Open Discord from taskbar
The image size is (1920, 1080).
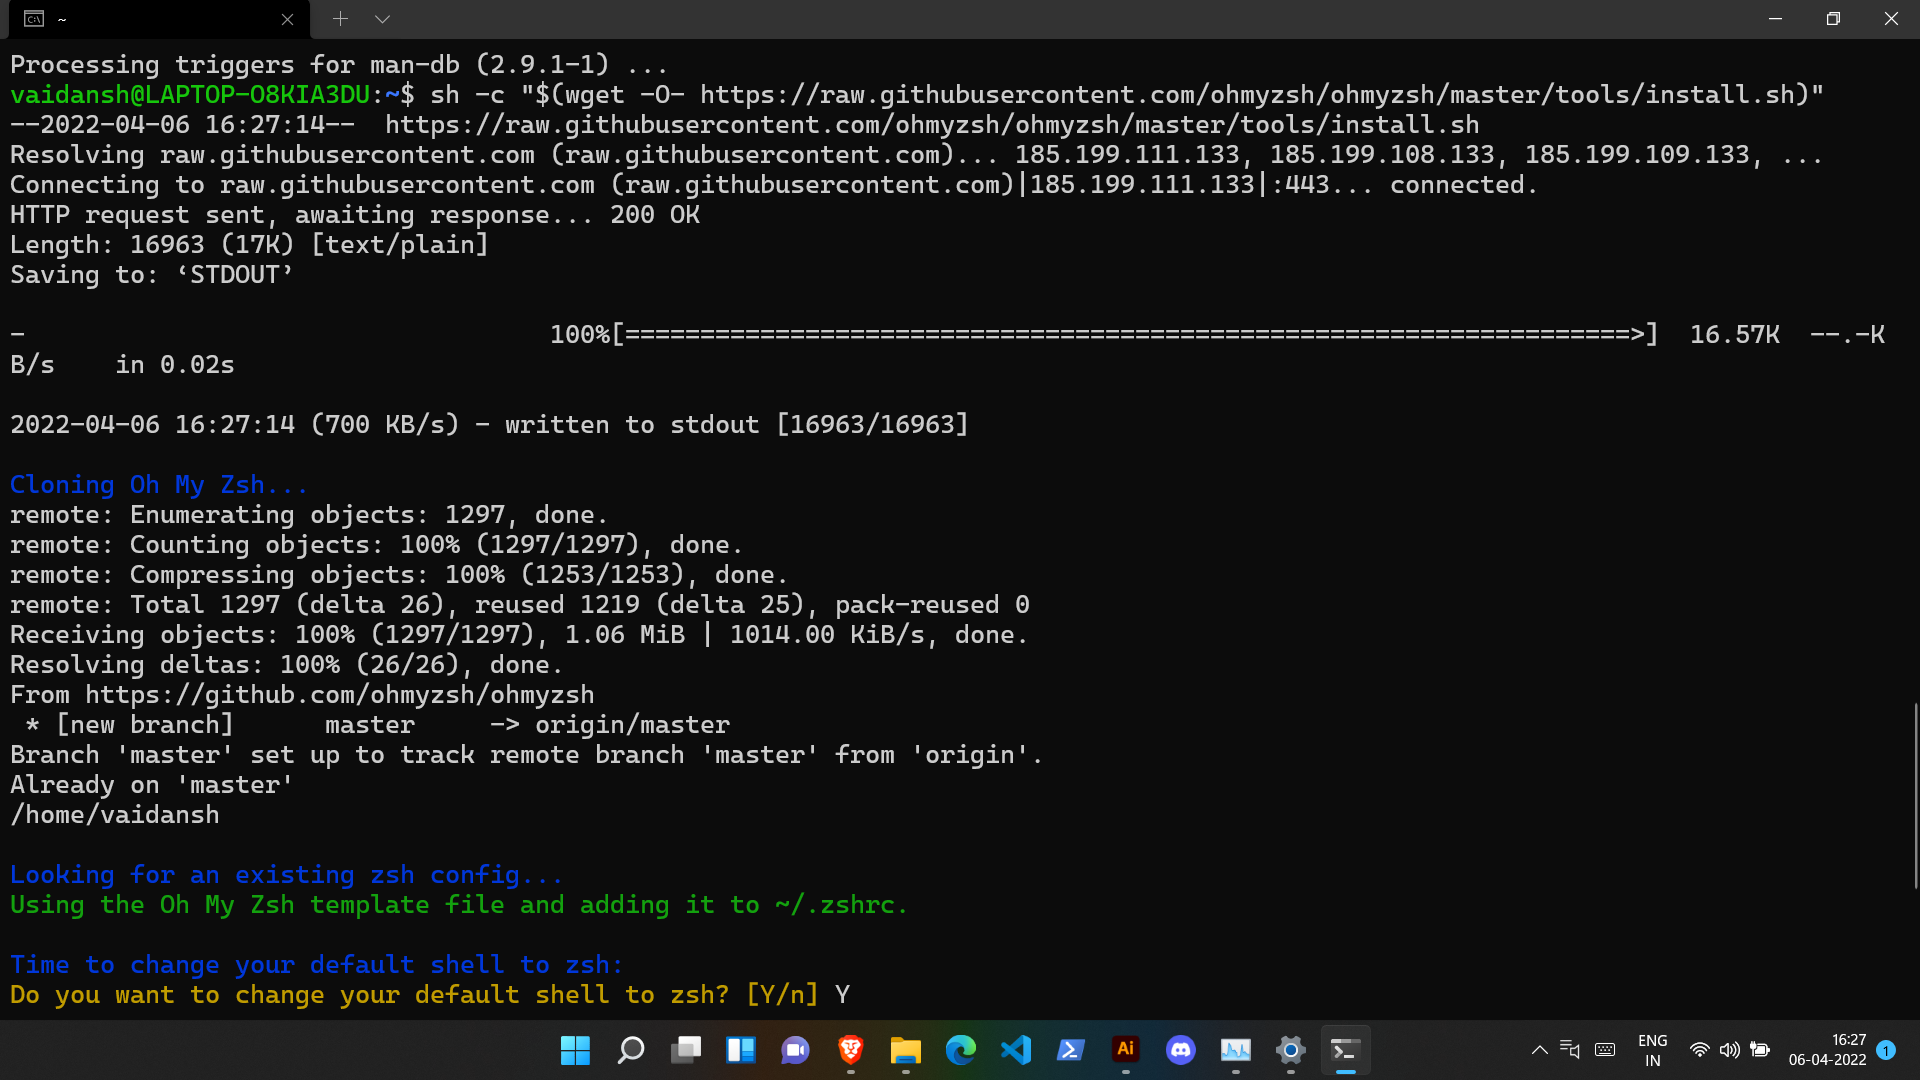[x=1181, y=1050]
